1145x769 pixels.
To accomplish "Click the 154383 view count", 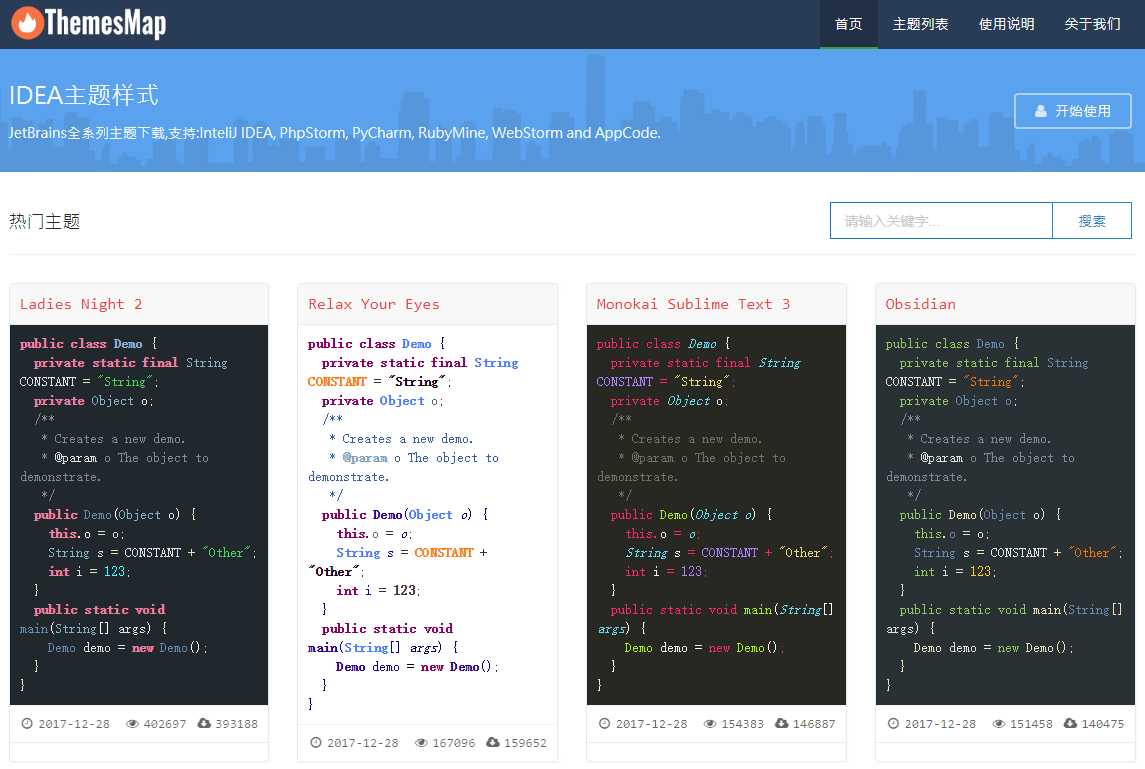I will 743,724.
